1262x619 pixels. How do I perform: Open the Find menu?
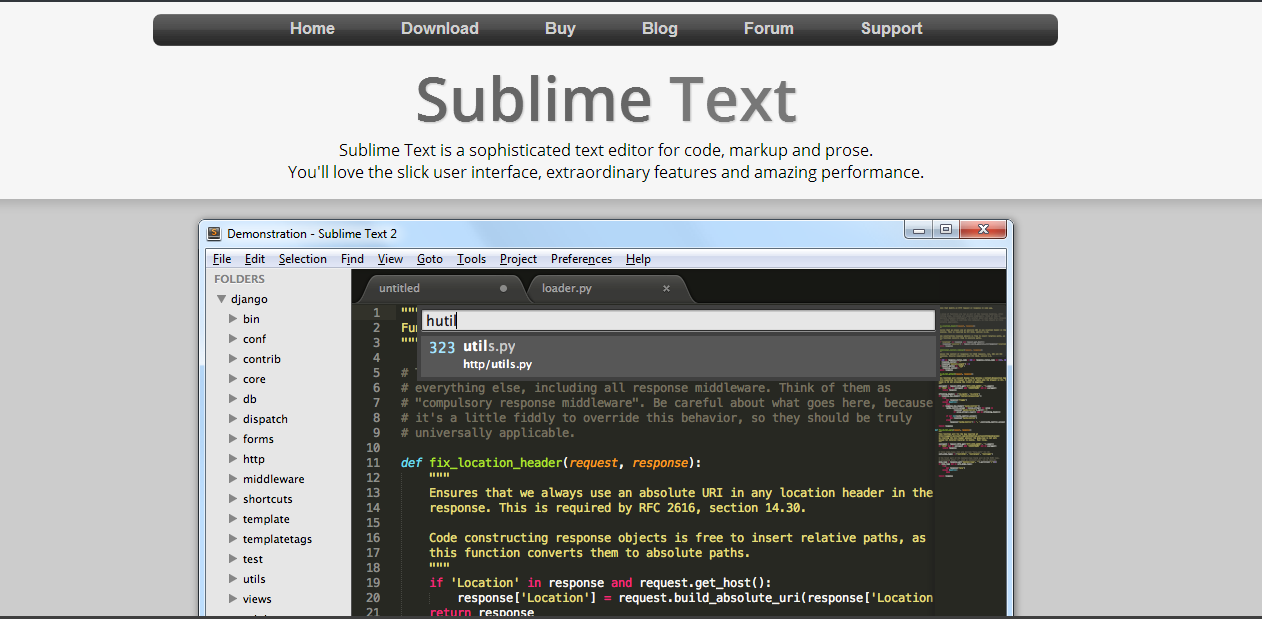(352, 259)
